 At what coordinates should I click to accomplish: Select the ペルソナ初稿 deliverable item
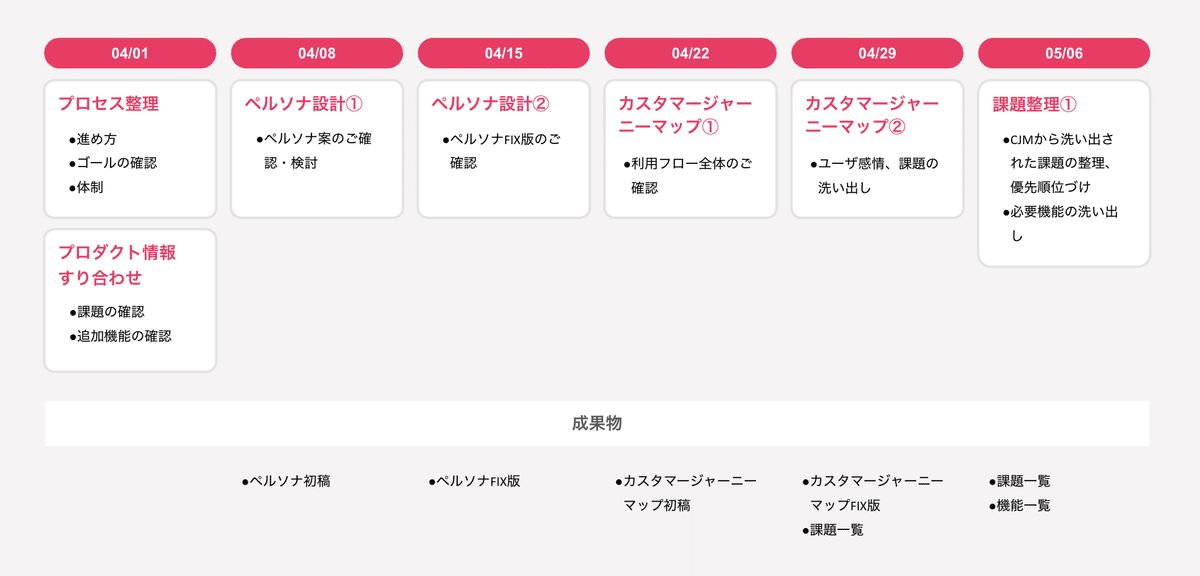(x=286, y=481)
